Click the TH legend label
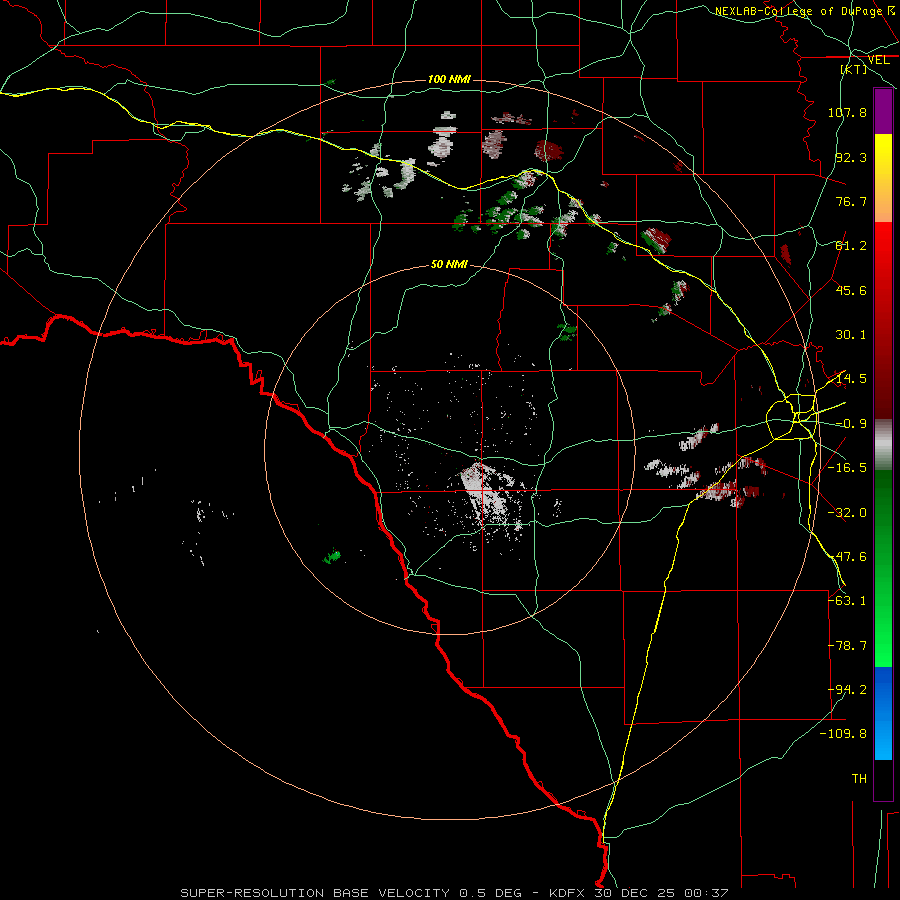The image size is (900, 900). tap(859, 779)
